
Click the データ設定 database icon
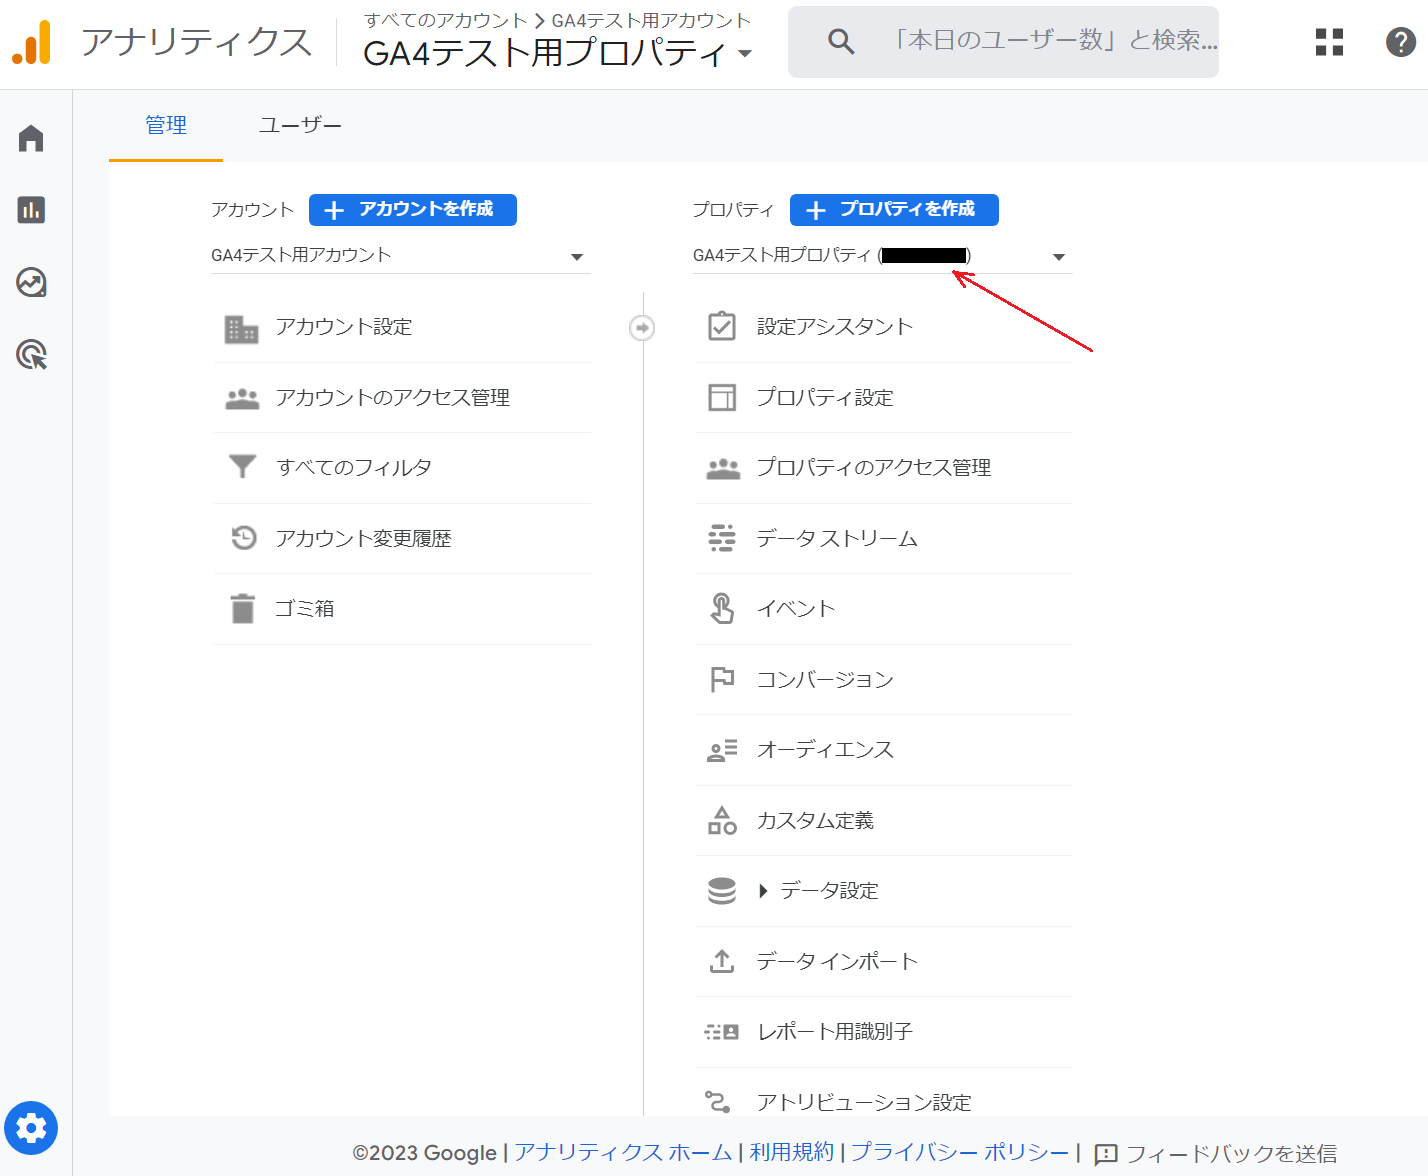click(x=722, y=890)
